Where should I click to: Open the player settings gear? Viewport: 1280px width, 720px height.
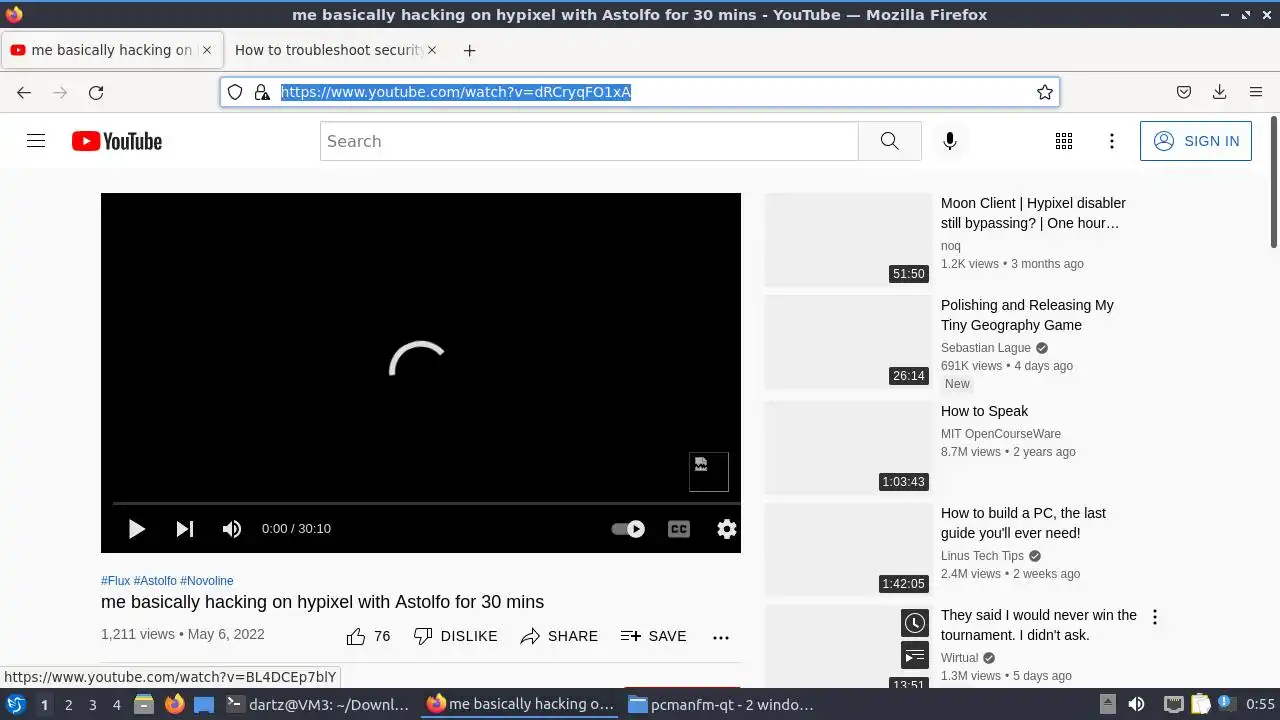click(x=727, y=529)
